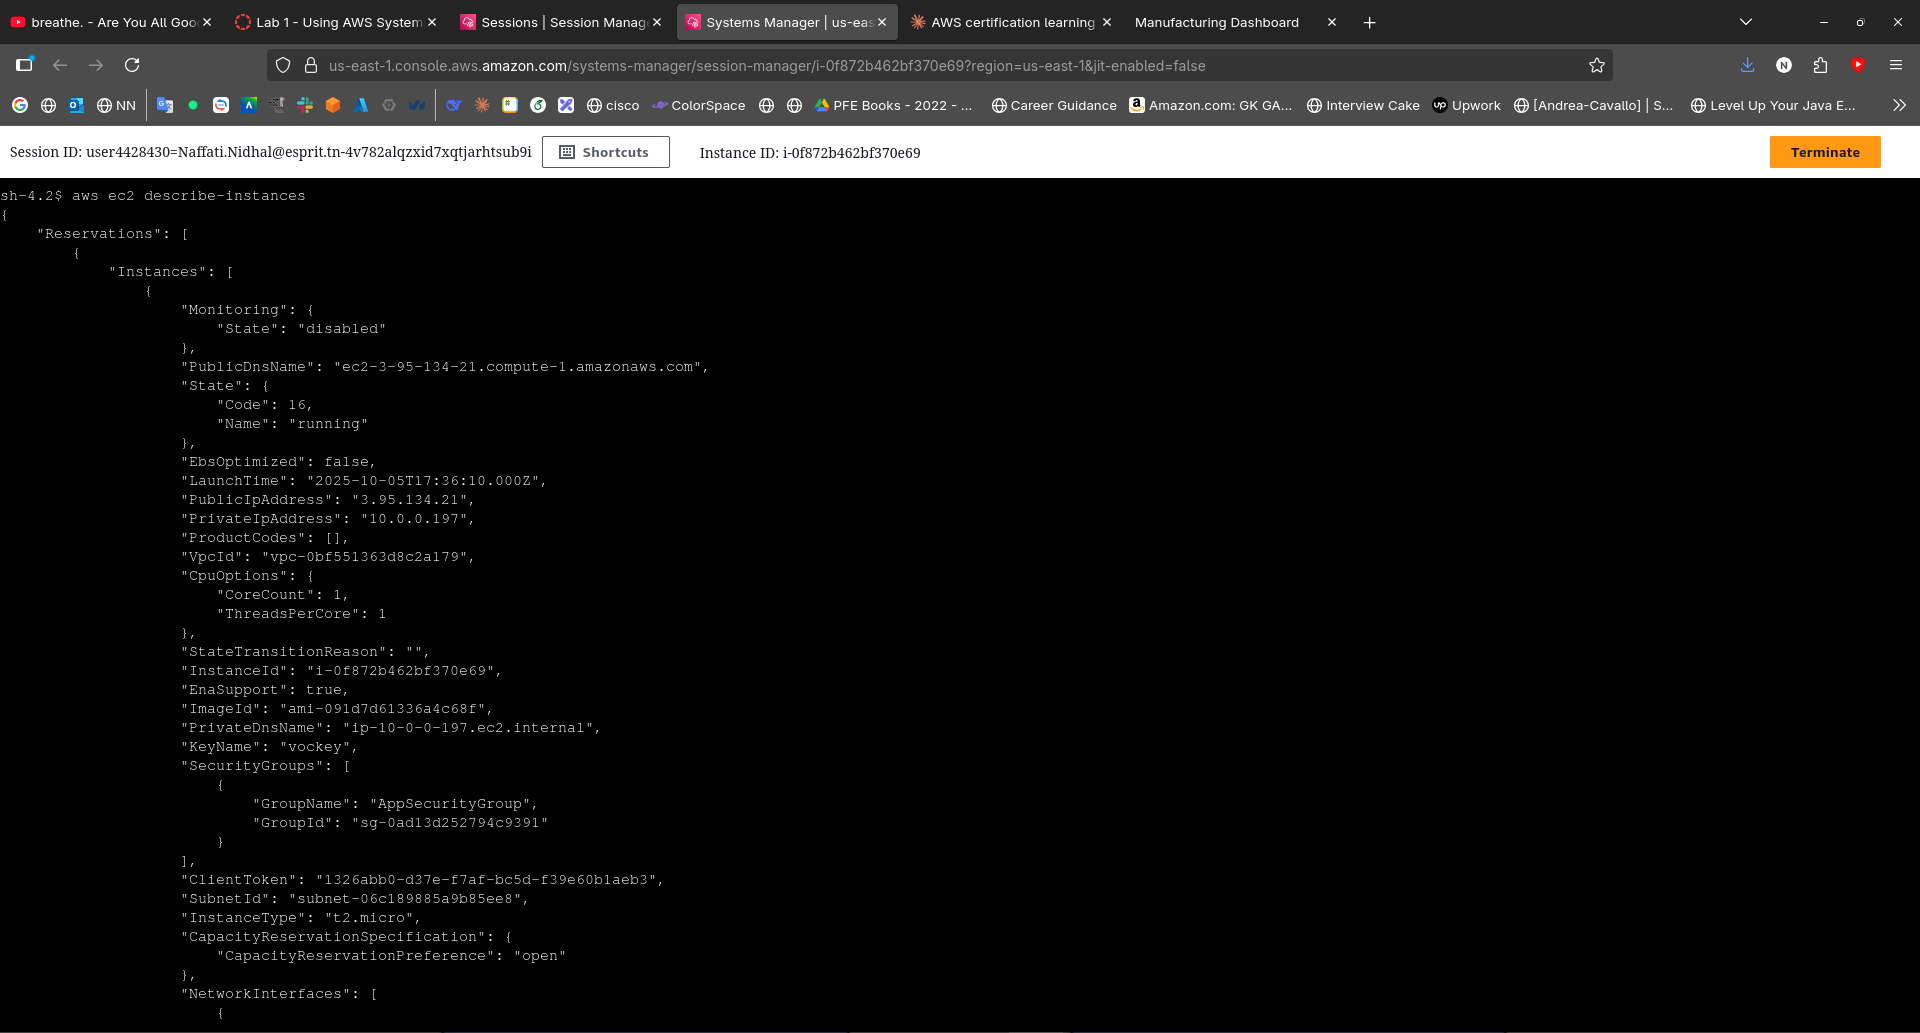Expand the list all tabs dropdown
Screen dimensions: 1920x1033
[x=1745, y=22]
